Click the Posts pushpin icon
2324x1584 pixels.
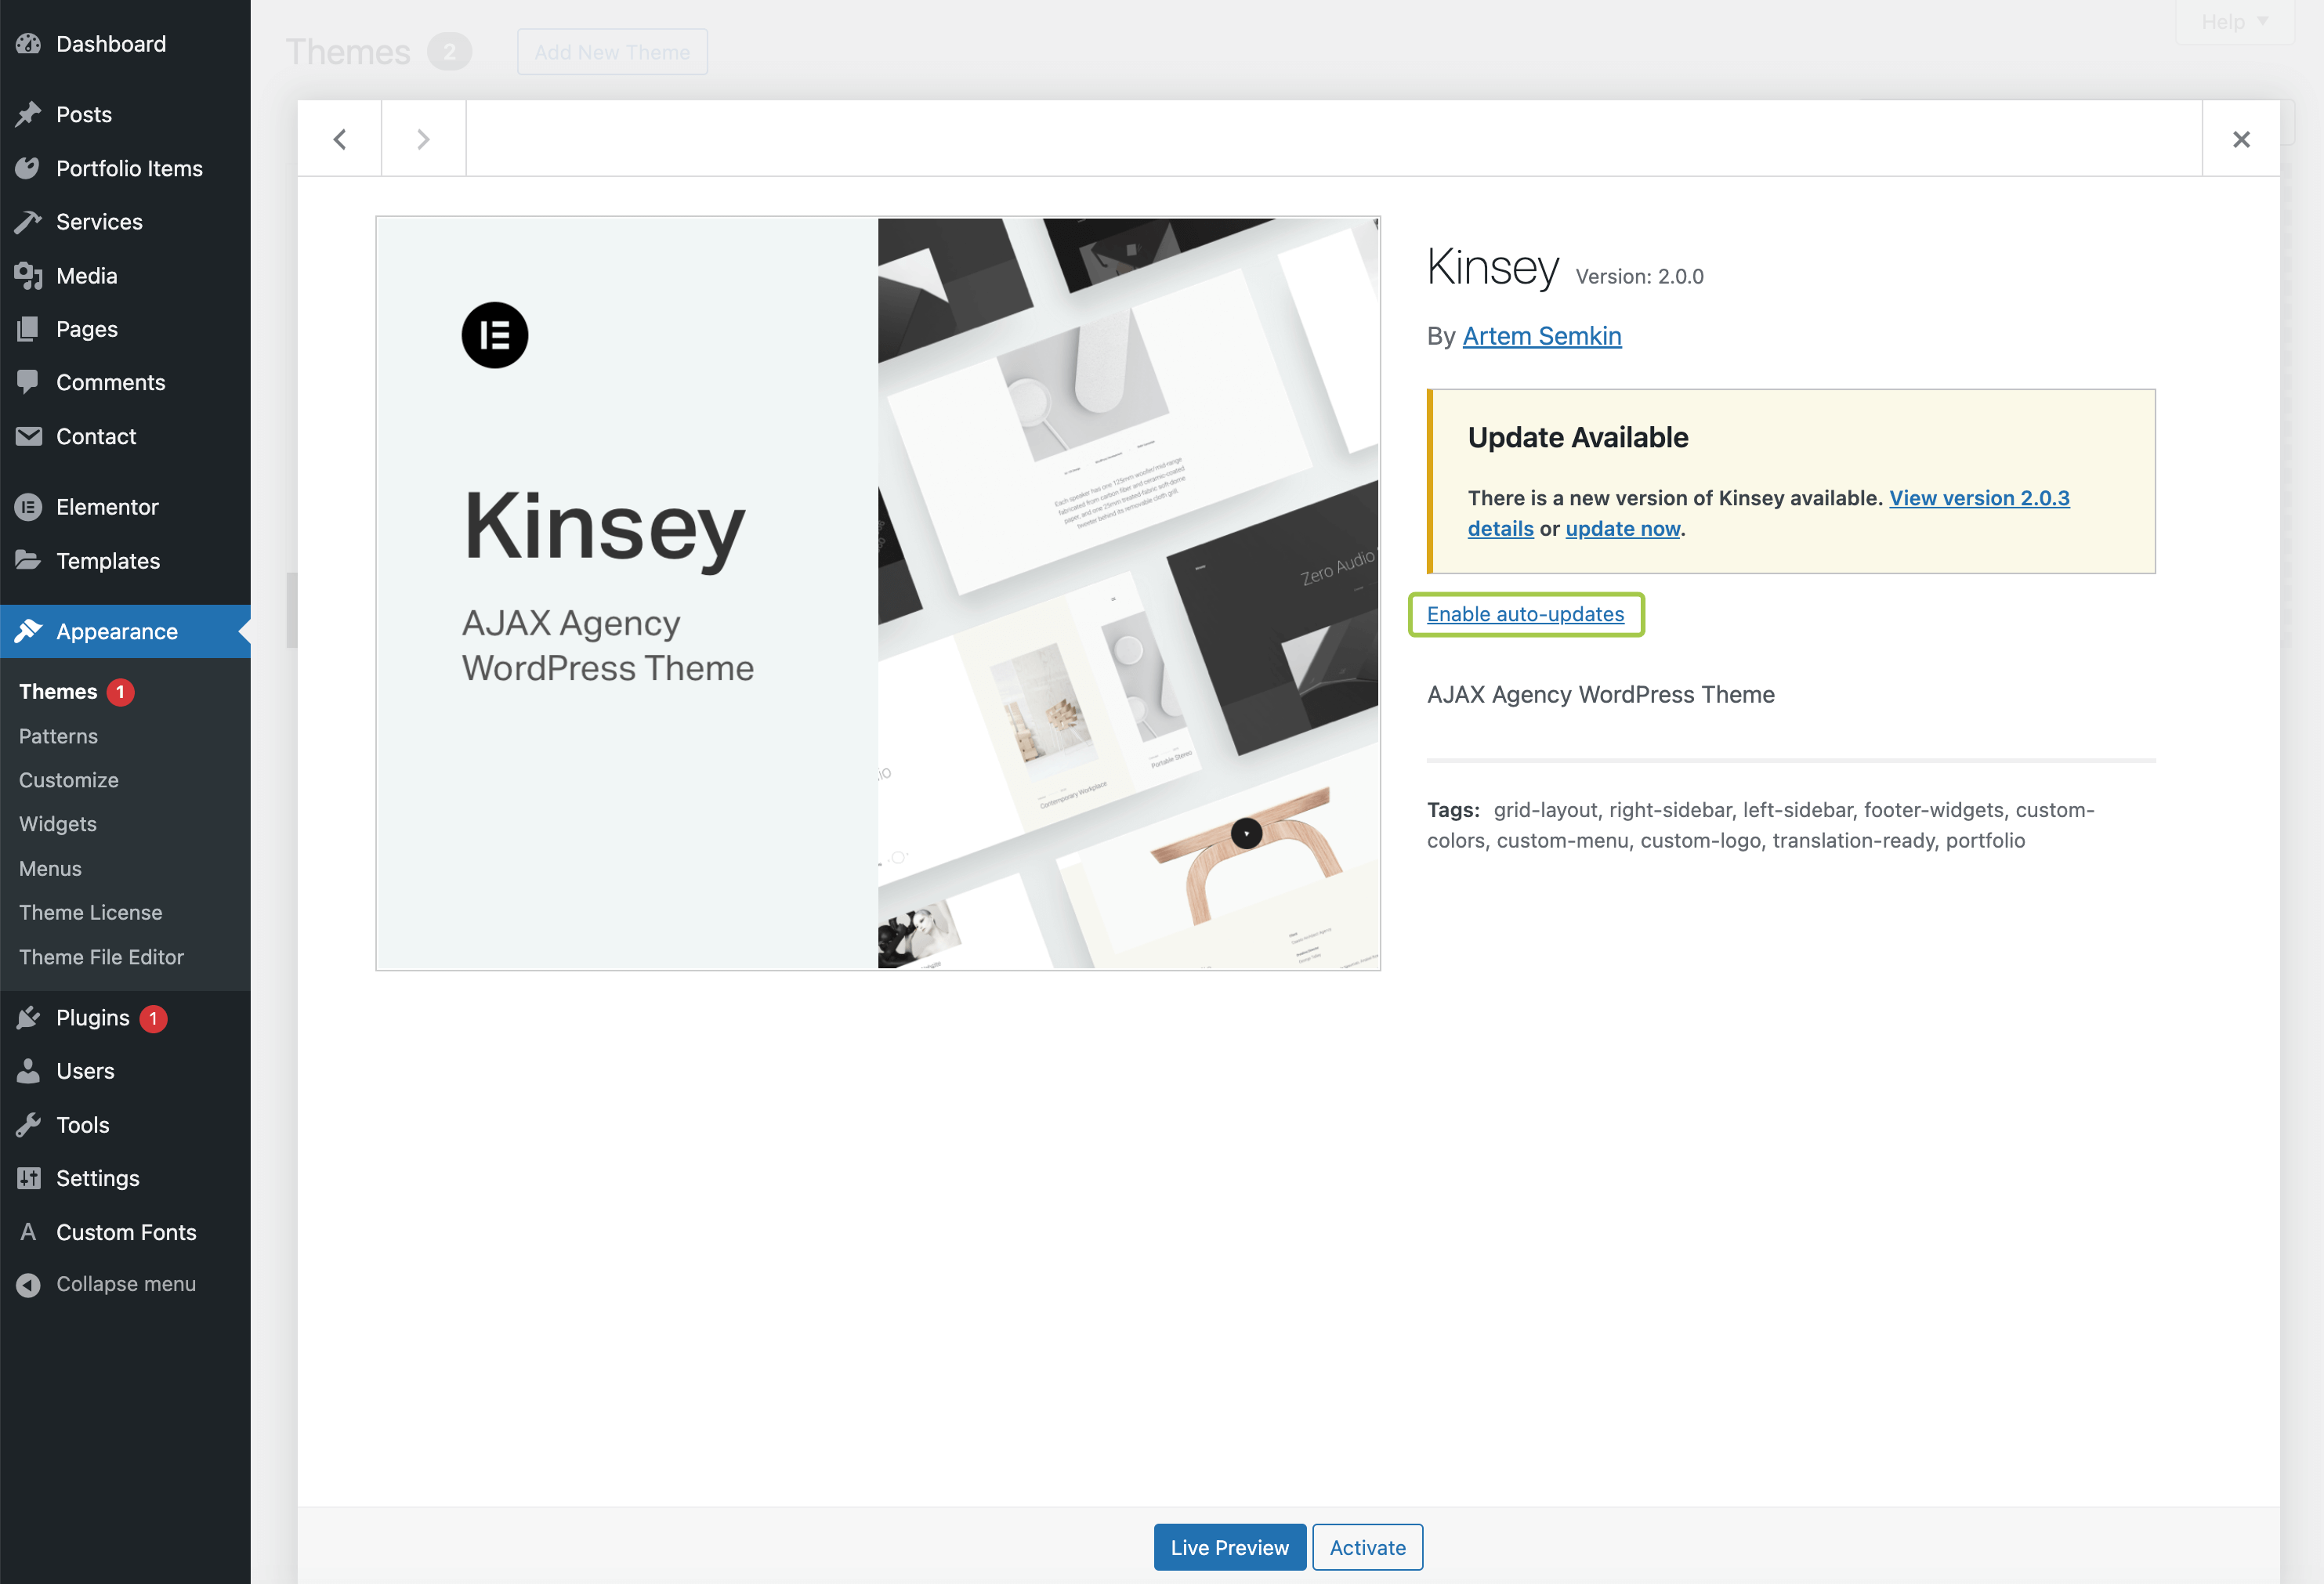click(28, 114)
